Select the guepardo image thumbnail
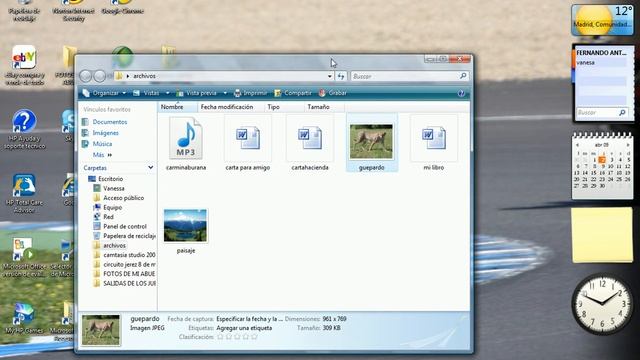This screenshot has height=360, width=640. [371, 141]
